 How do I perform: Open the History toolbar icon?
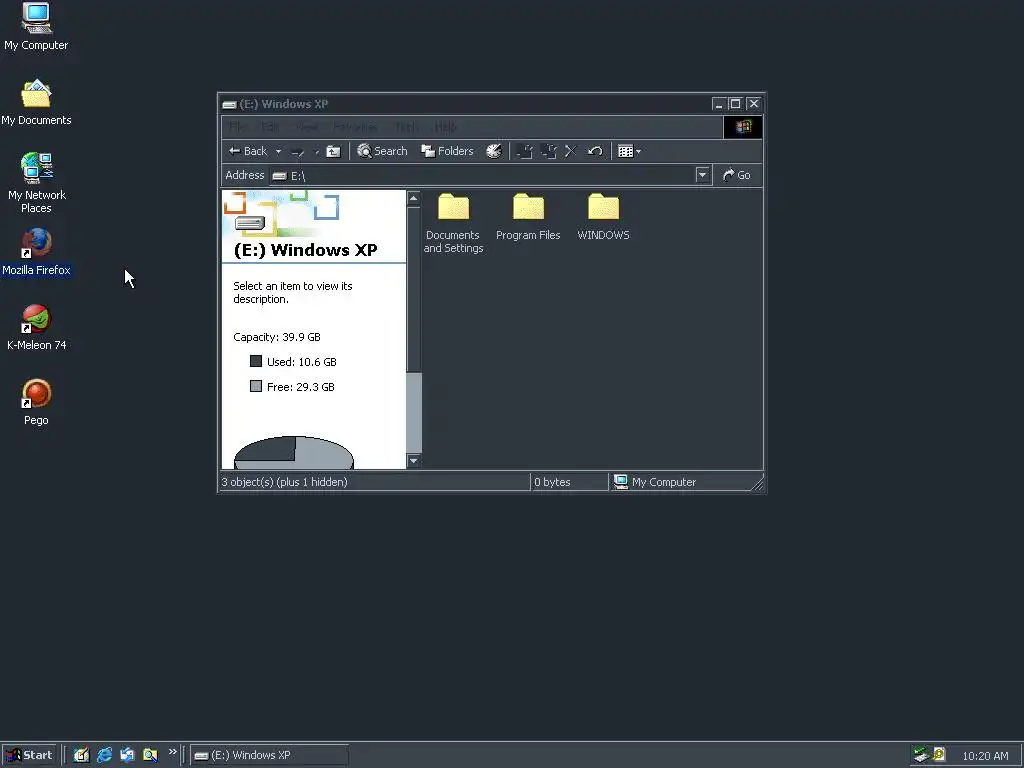click(x=494, y=151)
